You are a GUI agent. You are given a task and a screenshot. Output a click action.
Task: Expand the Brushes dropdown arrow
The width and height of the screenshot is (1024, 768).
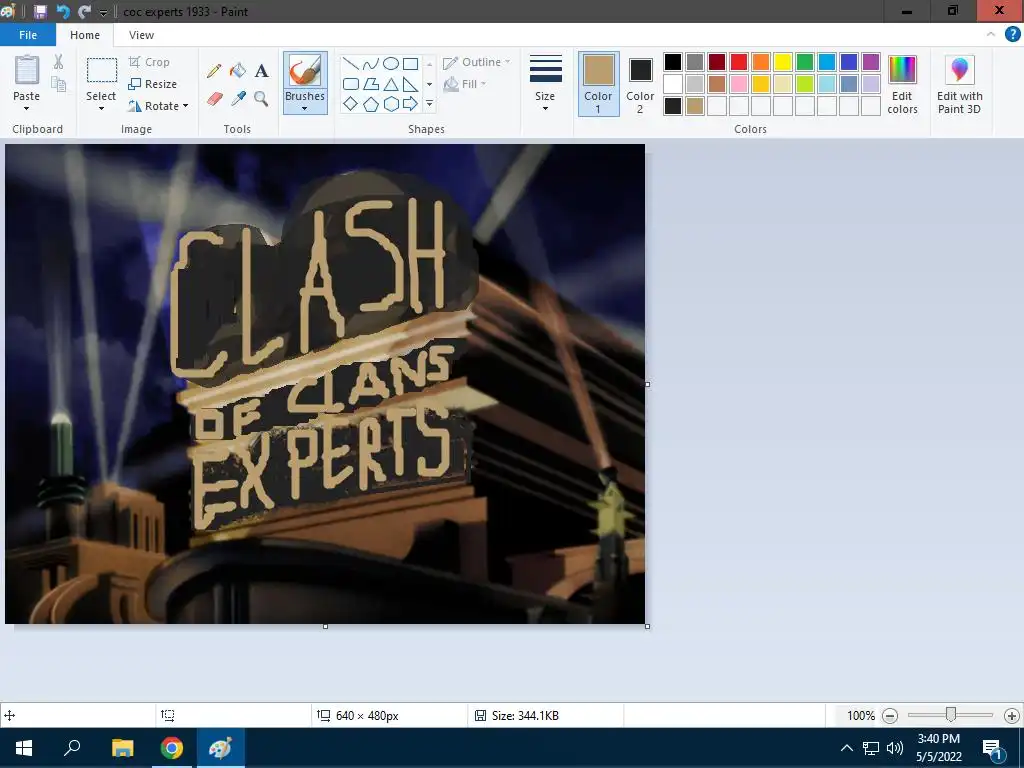[305, 108]
